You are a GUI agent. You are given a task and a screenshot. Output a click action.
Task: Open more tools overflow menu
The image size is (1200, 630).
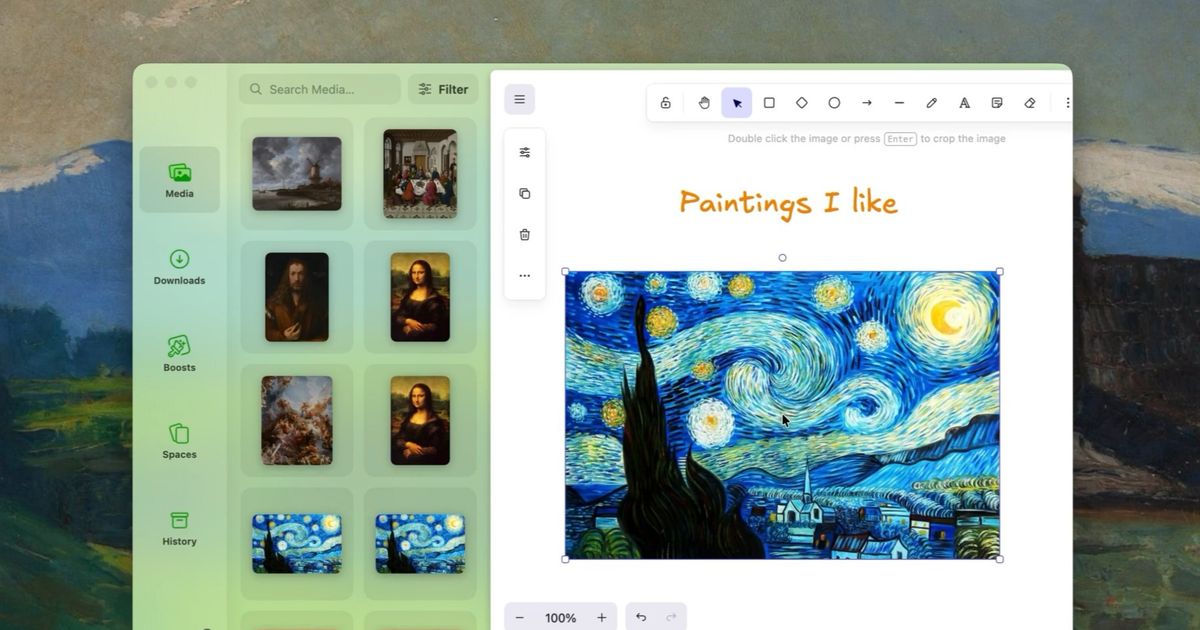[1067, 103]
